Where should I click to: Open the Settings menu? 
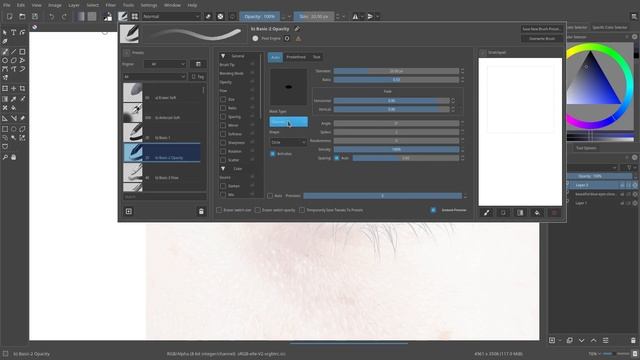[149, 5]
